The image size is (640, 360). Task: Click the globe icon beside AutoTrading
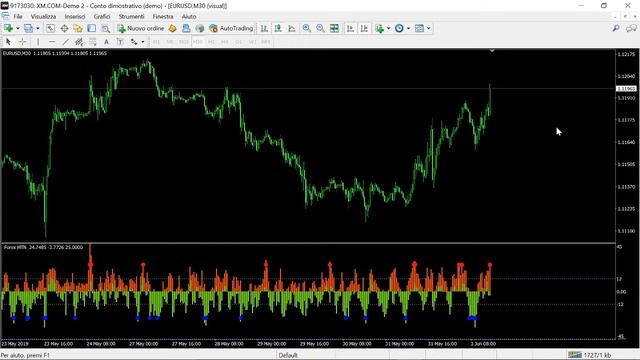pos(200,28)
